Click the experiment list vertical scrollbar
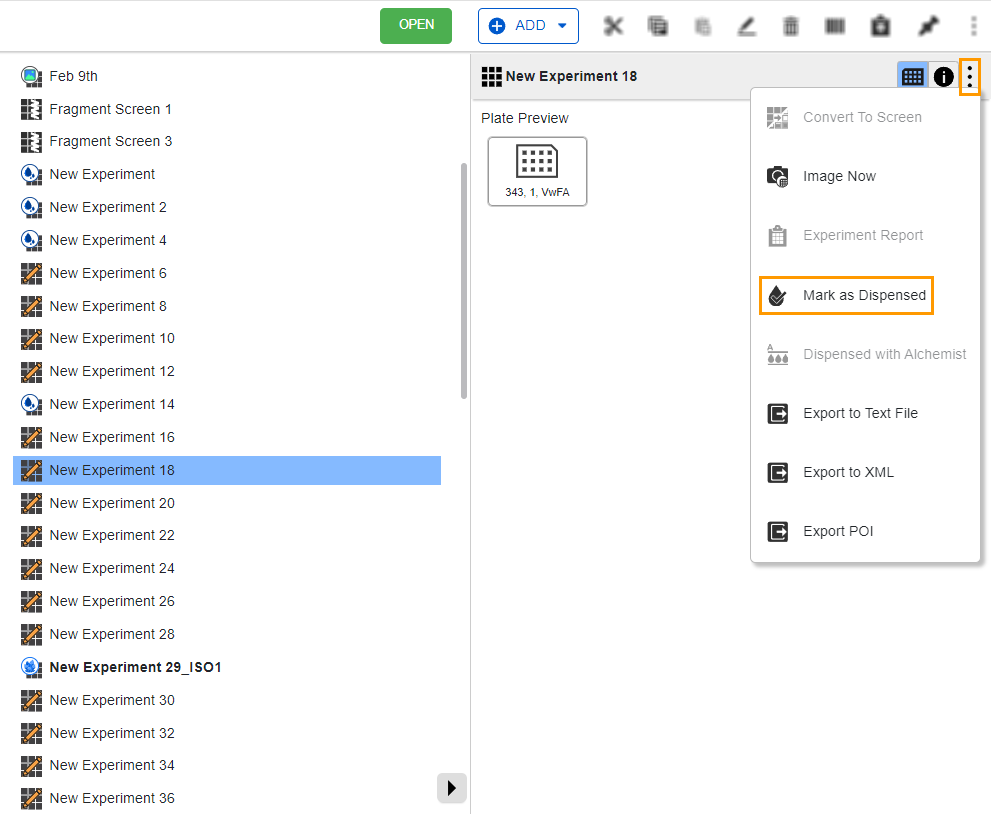Screen dimensions: 991x814 point(464,280)
